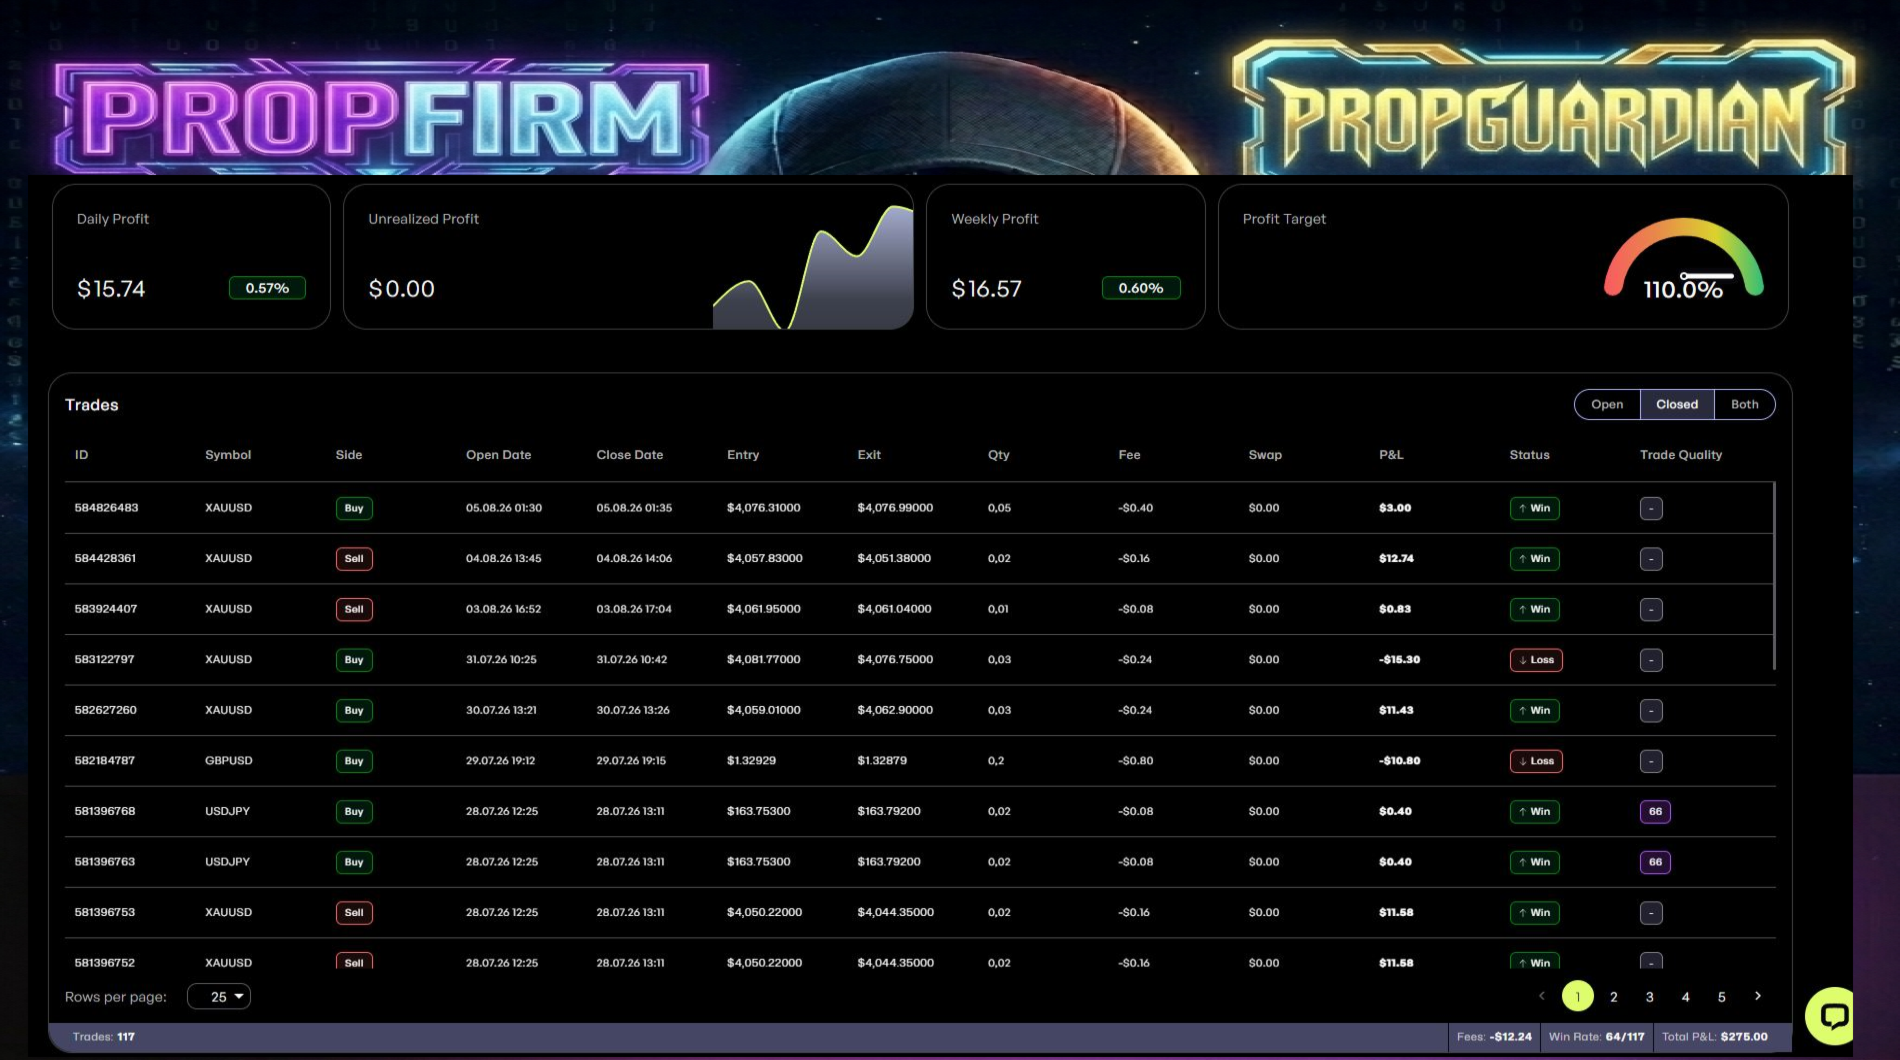Click the Daily Profit value $15.74
The height and width of the screenshot is (1060, 1900).
click(x=111, y=289)
